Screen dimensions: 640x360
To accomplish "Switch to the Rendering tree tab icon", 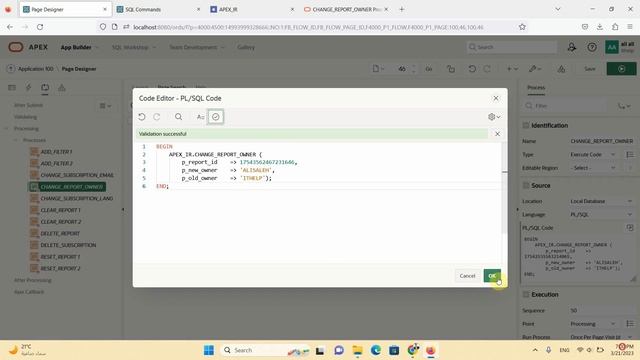I will pyautogui.click(x=12, y=87).
